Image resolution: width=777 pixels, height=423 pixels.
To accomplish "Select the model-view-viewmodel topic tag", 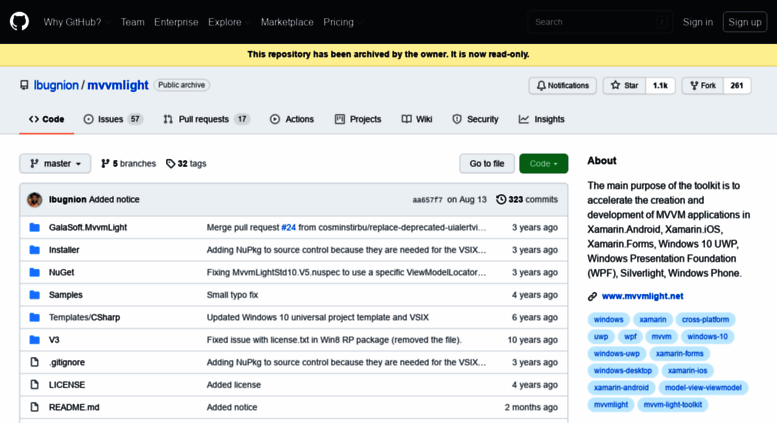I will 703,387.
